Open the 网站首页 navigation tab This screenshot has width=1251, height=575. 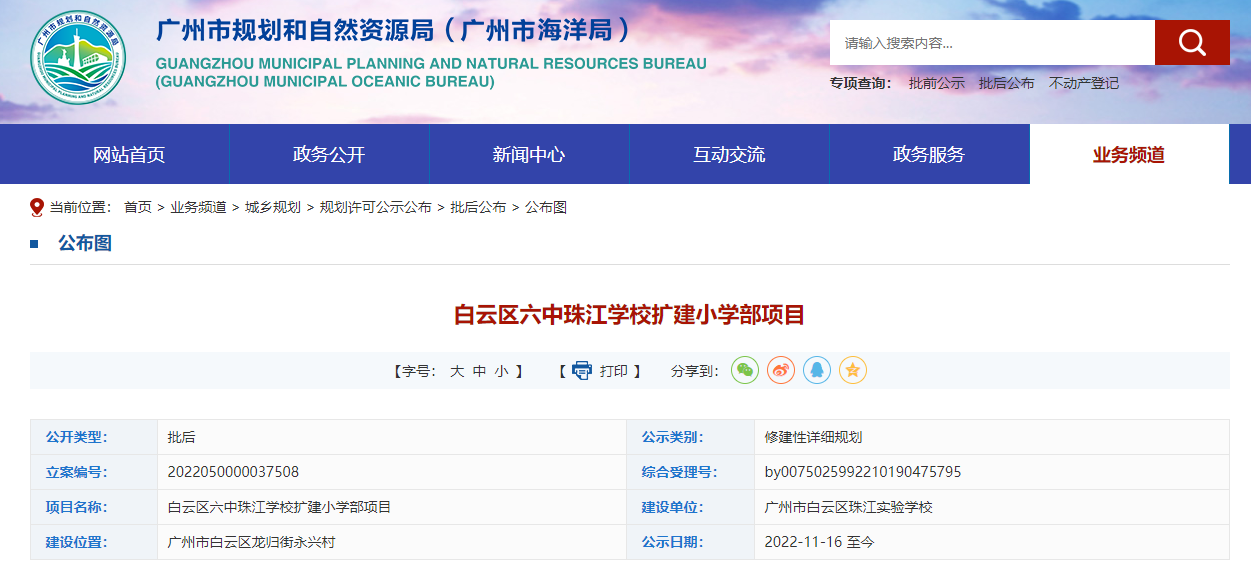pos(129,154)
